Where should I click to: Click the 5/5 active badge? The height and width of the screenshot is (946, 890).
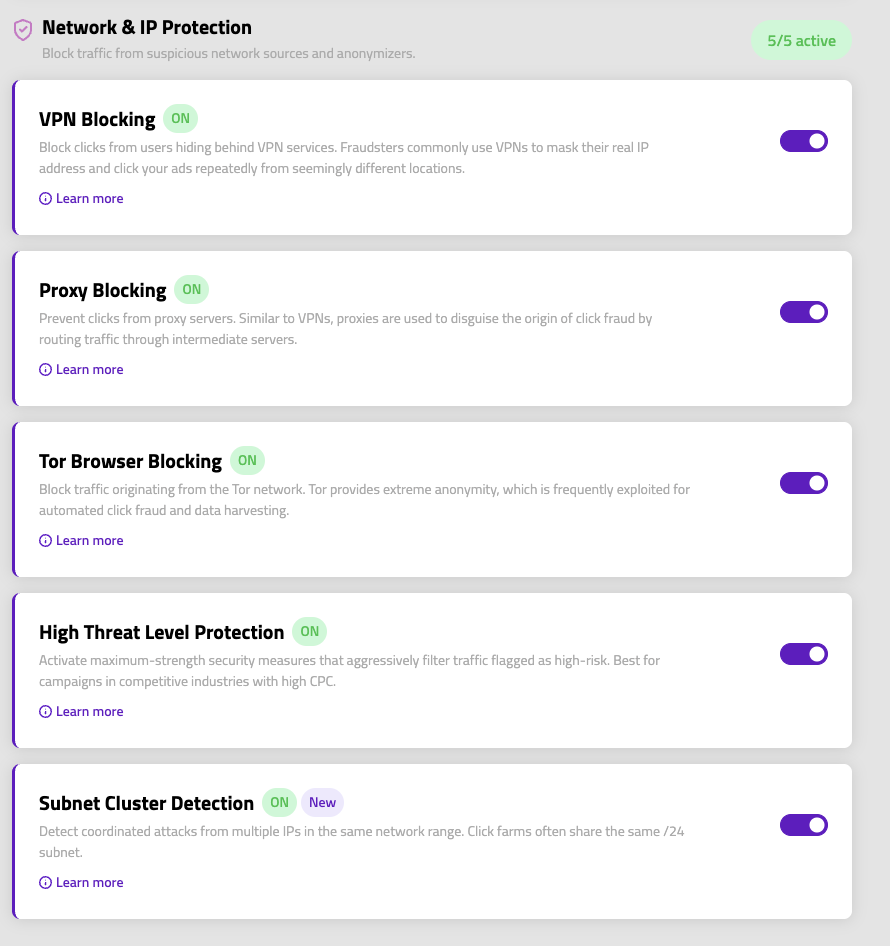click(801, 39)
